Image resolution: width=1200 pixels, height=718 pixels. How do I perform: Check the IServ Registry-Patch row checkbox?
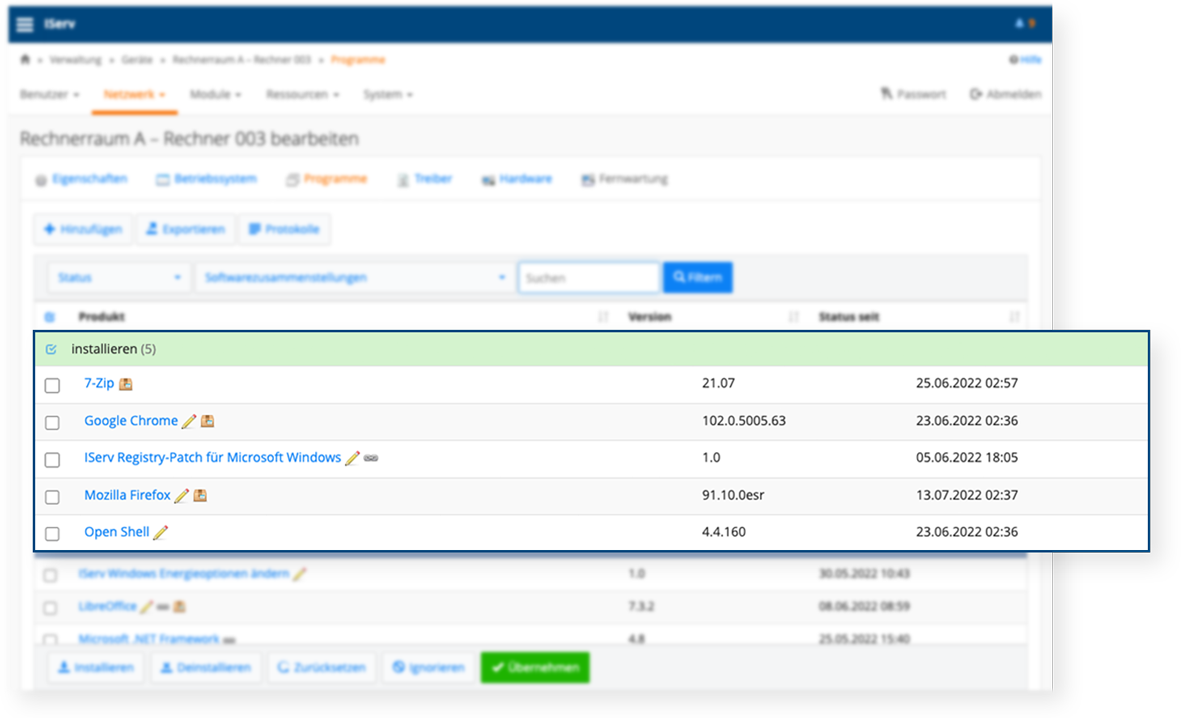point(52,459)
